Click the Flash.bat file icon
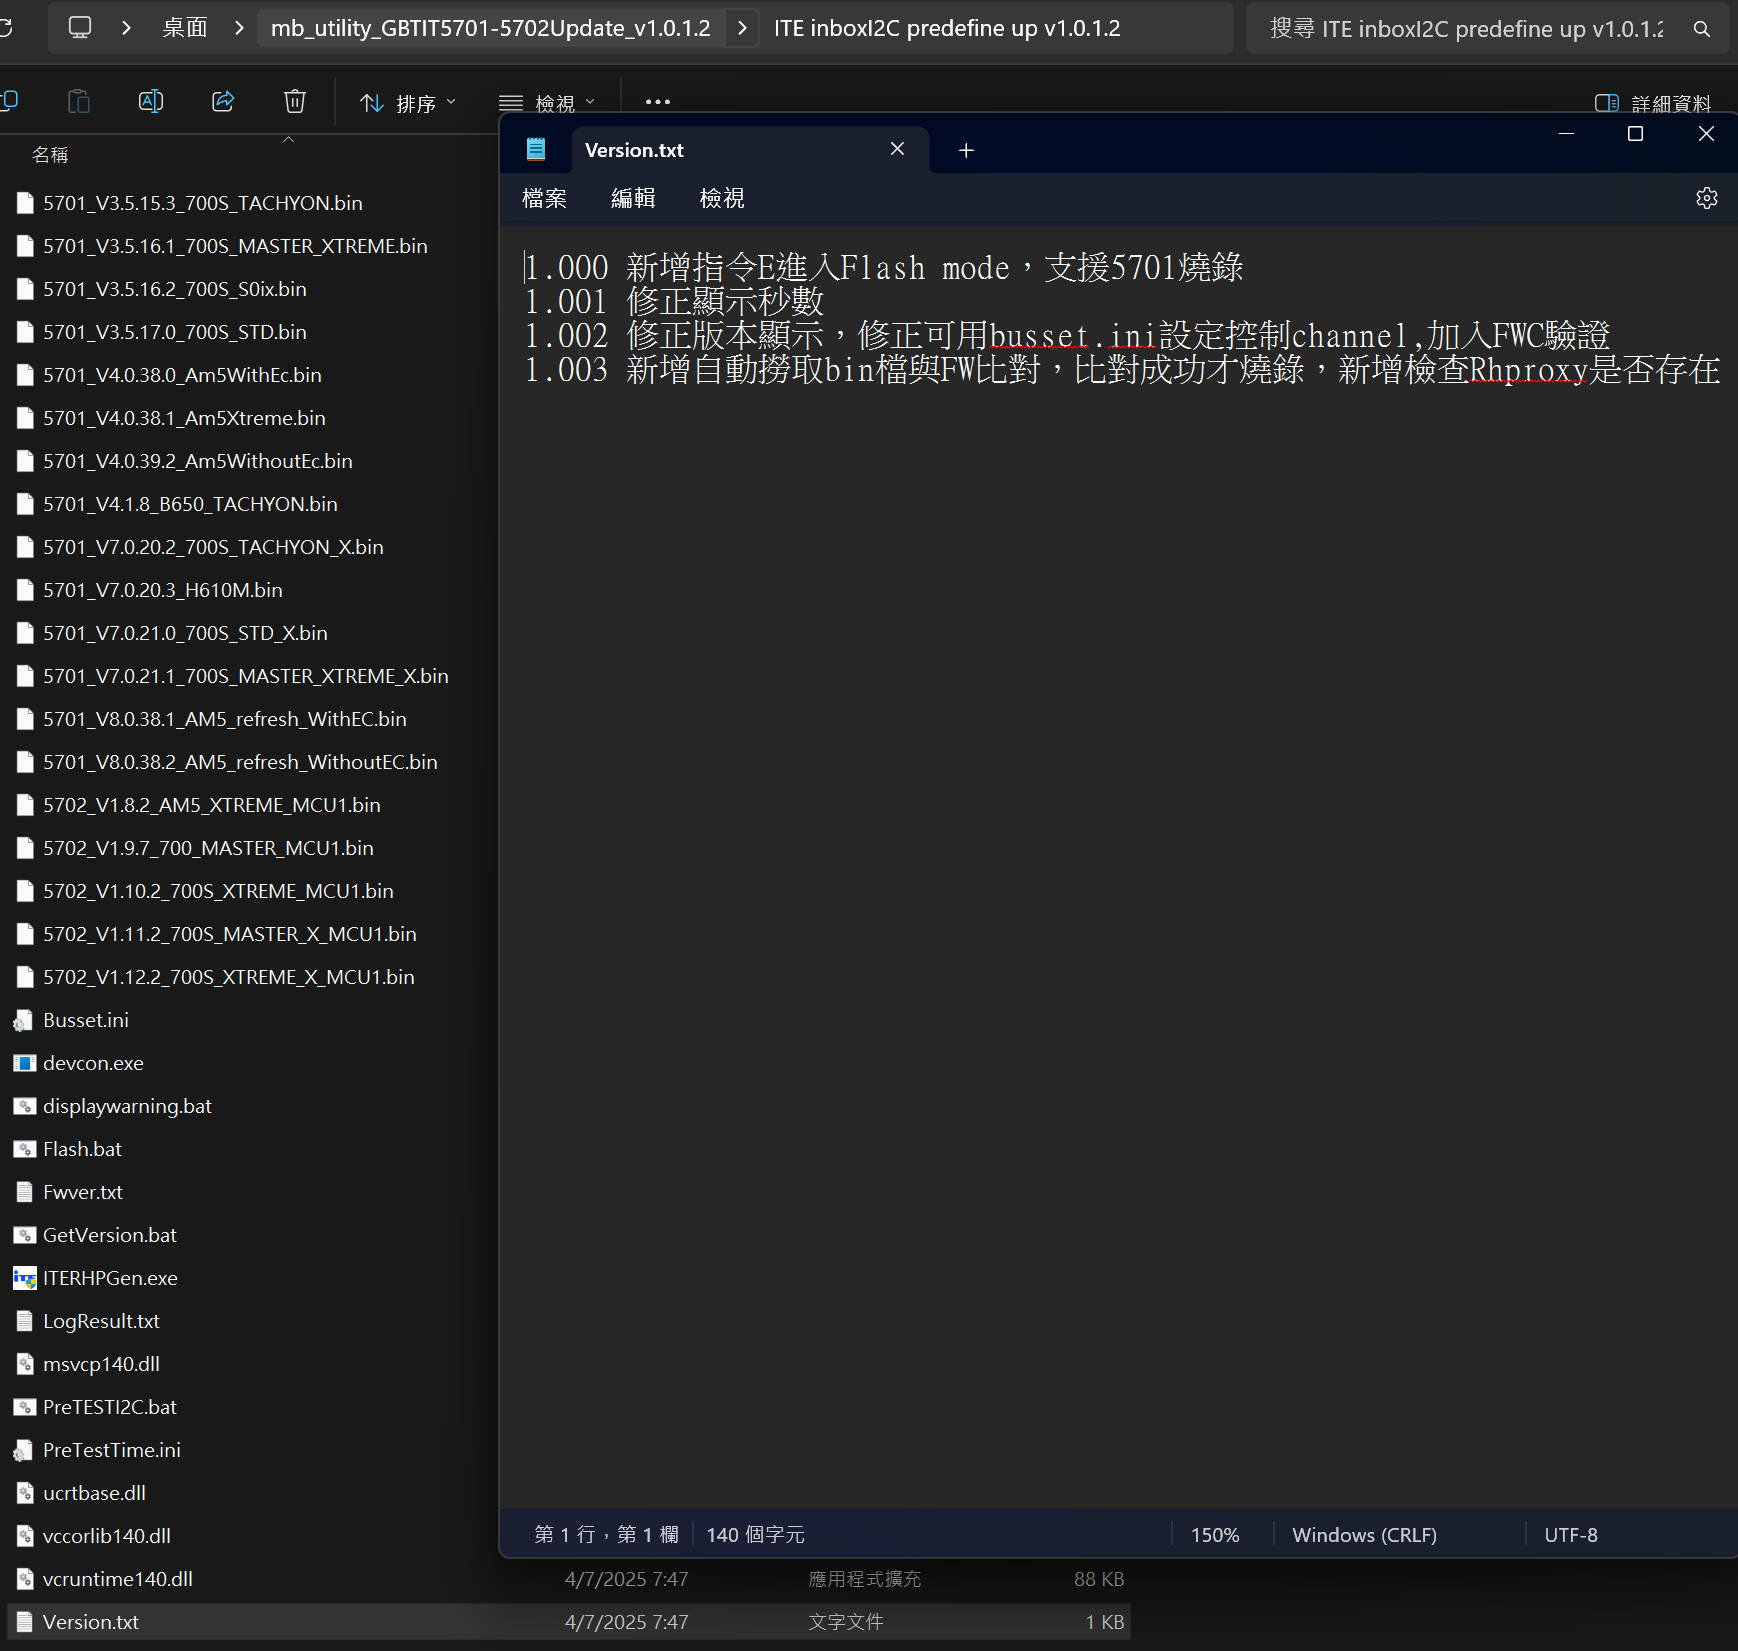Screen dimensions: 1738x1651 pyautogui.click(x=24, y=1149)
